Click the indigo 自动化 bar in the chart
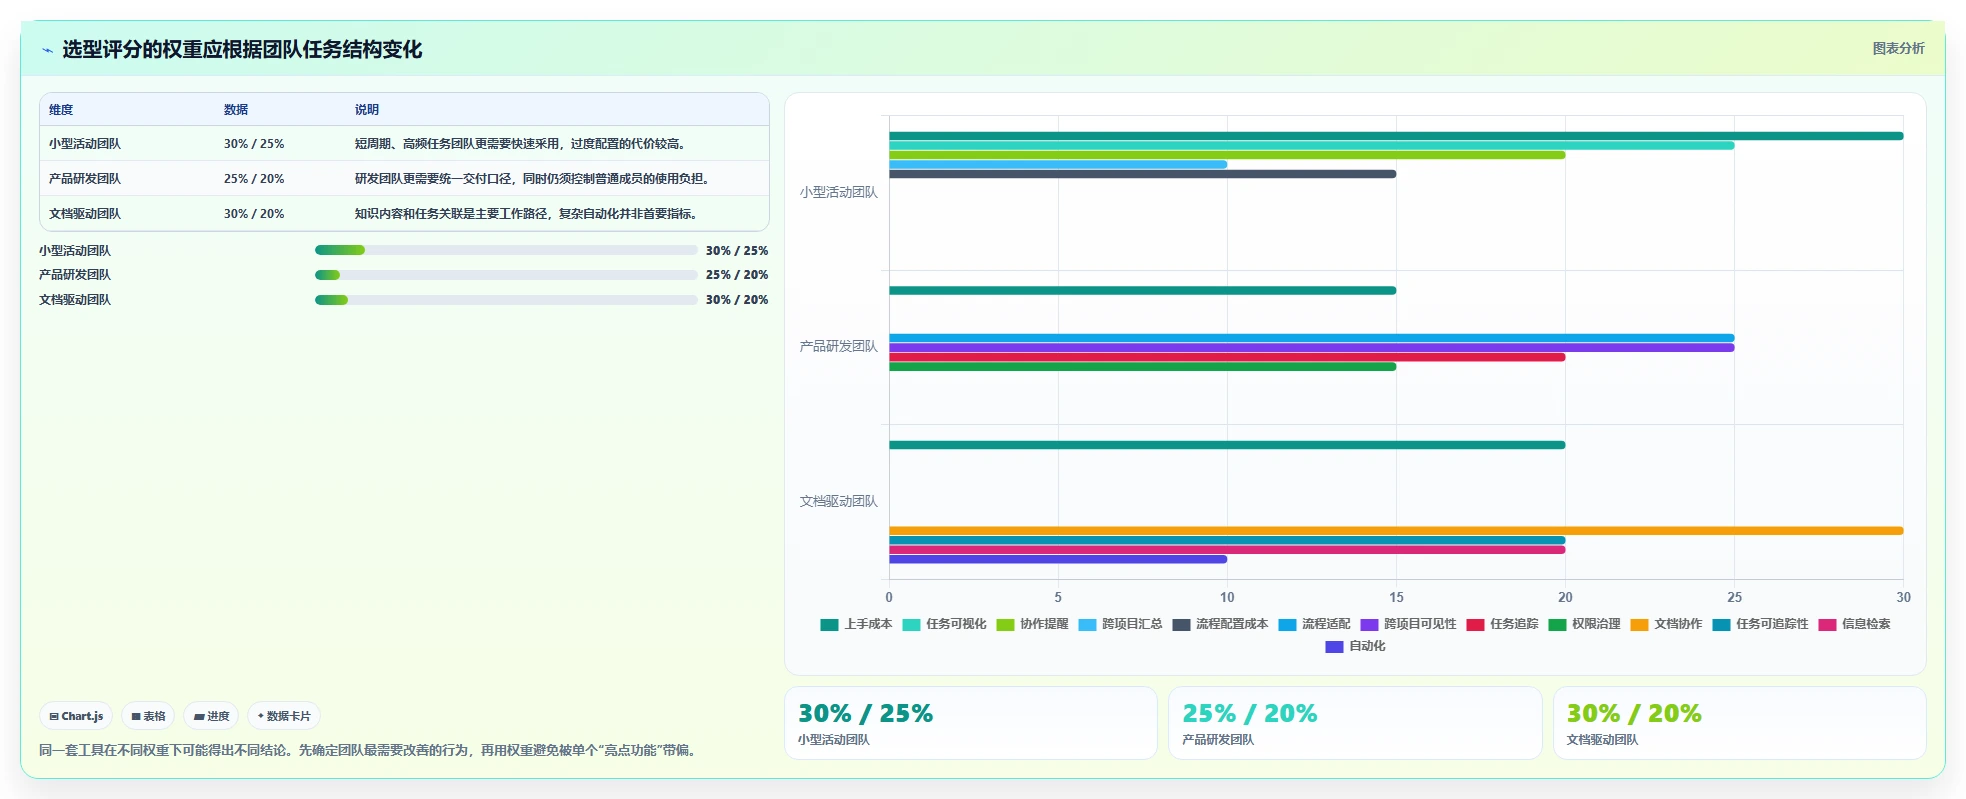The image size is (1966, 799). 1058,560
